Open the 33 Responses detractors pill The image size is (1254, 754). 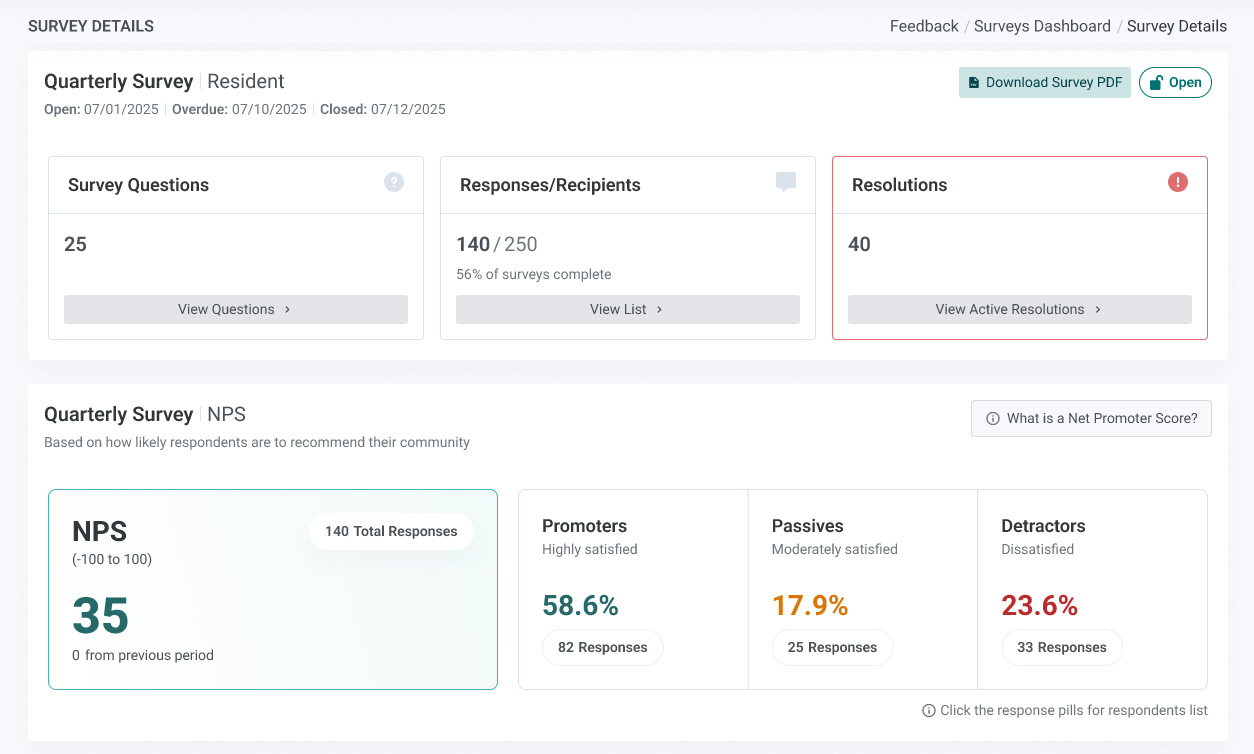click(x=1062, y=648)
